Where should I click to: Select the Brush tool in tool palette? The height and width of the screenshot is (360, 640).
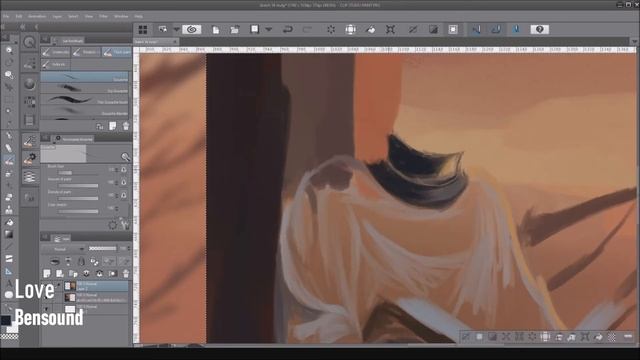click(9, 160)
